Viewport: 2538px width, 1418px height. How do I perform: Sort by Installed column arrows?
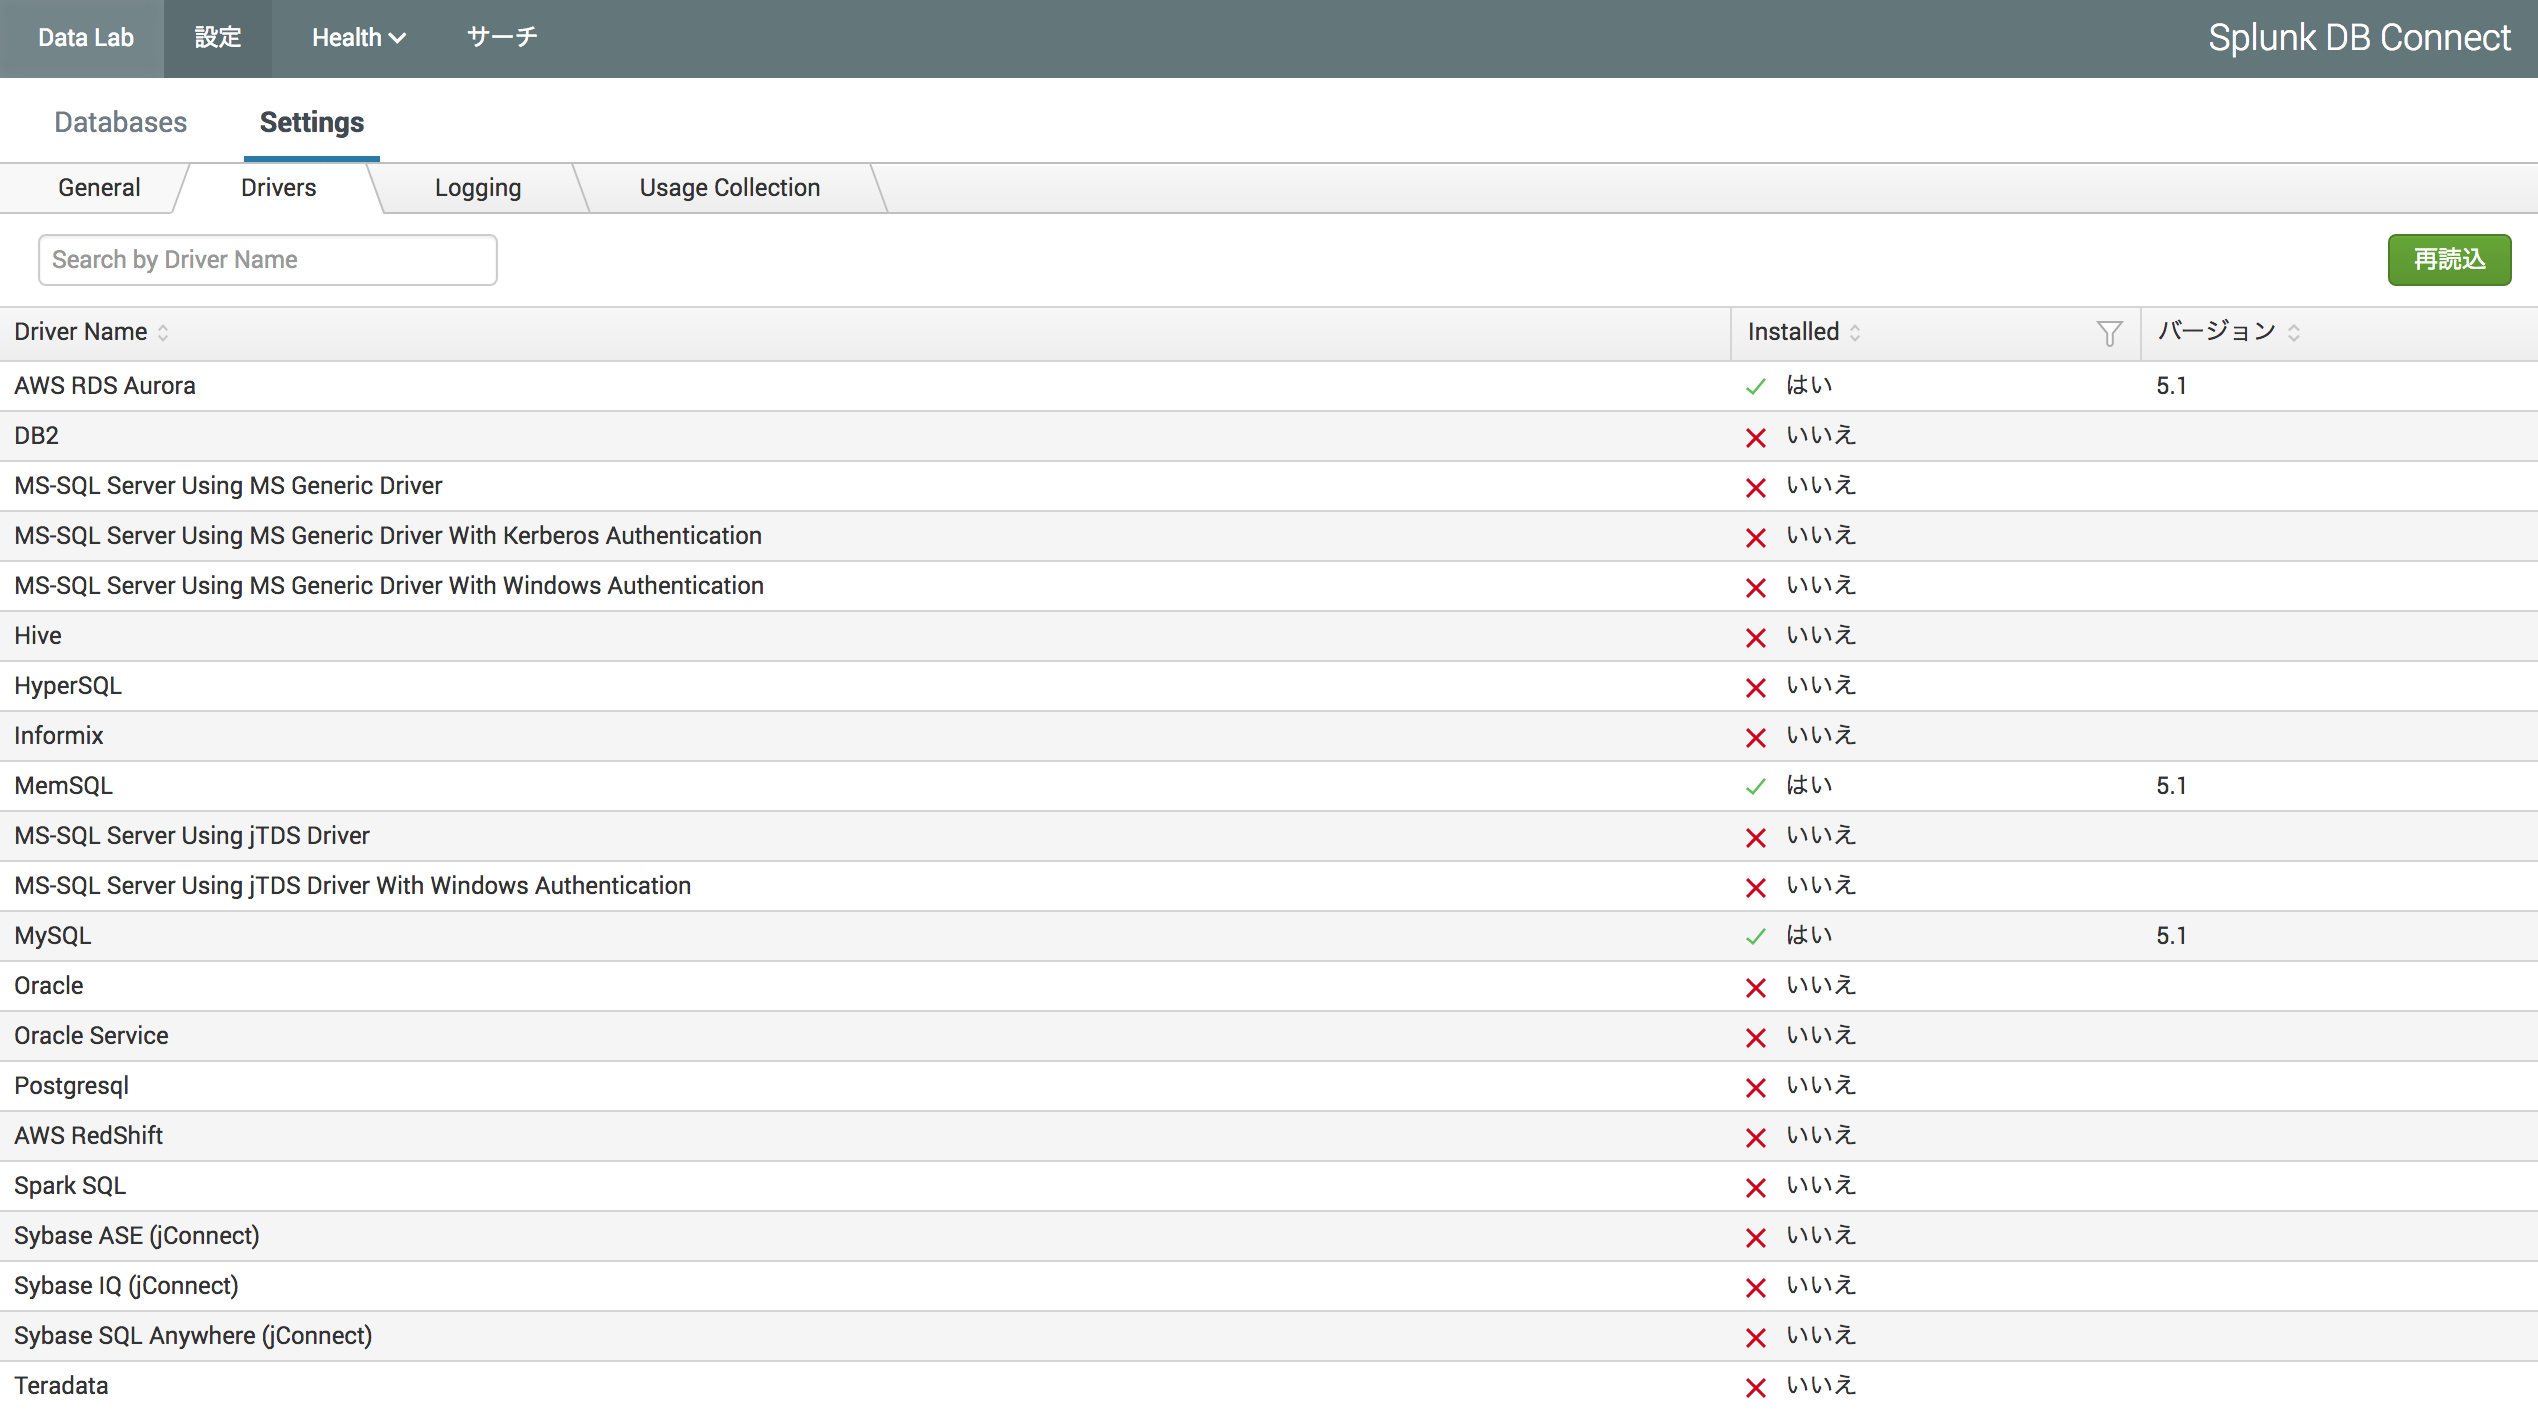[x=1855, y=333]
